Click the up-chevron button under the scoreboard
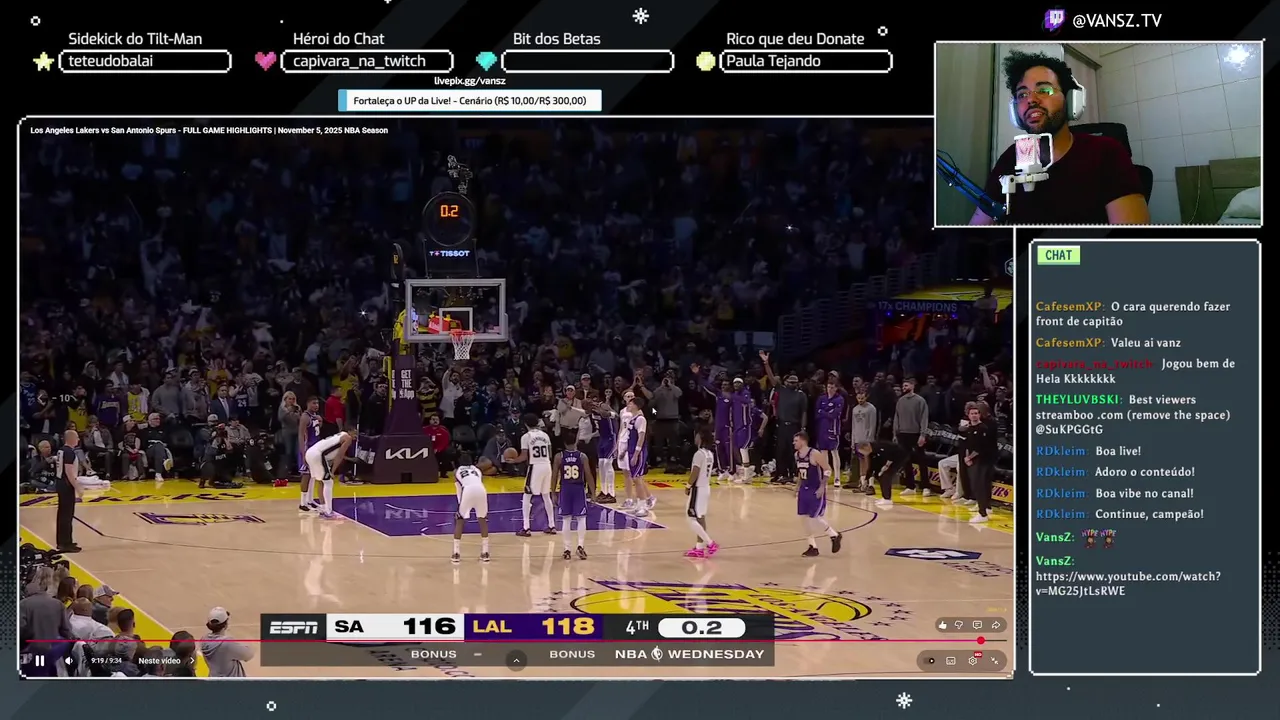 (x=516, y=660)
